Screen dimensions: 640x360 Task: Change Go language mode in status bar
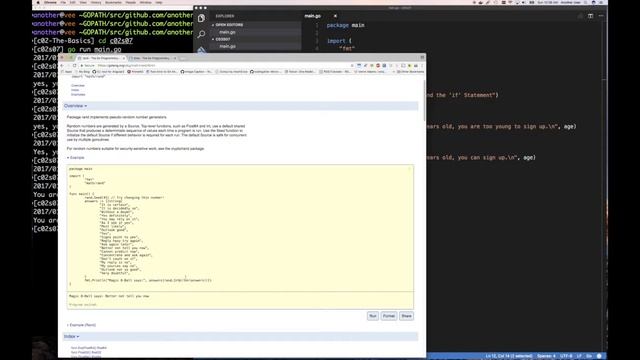tap(589, 356)
